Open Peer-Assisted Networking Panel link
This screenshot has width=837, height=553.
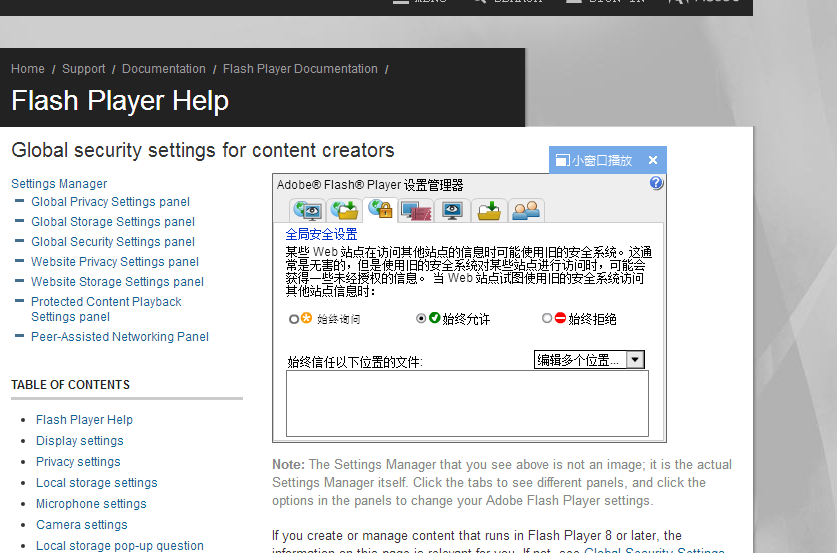(x=120, y=337)
